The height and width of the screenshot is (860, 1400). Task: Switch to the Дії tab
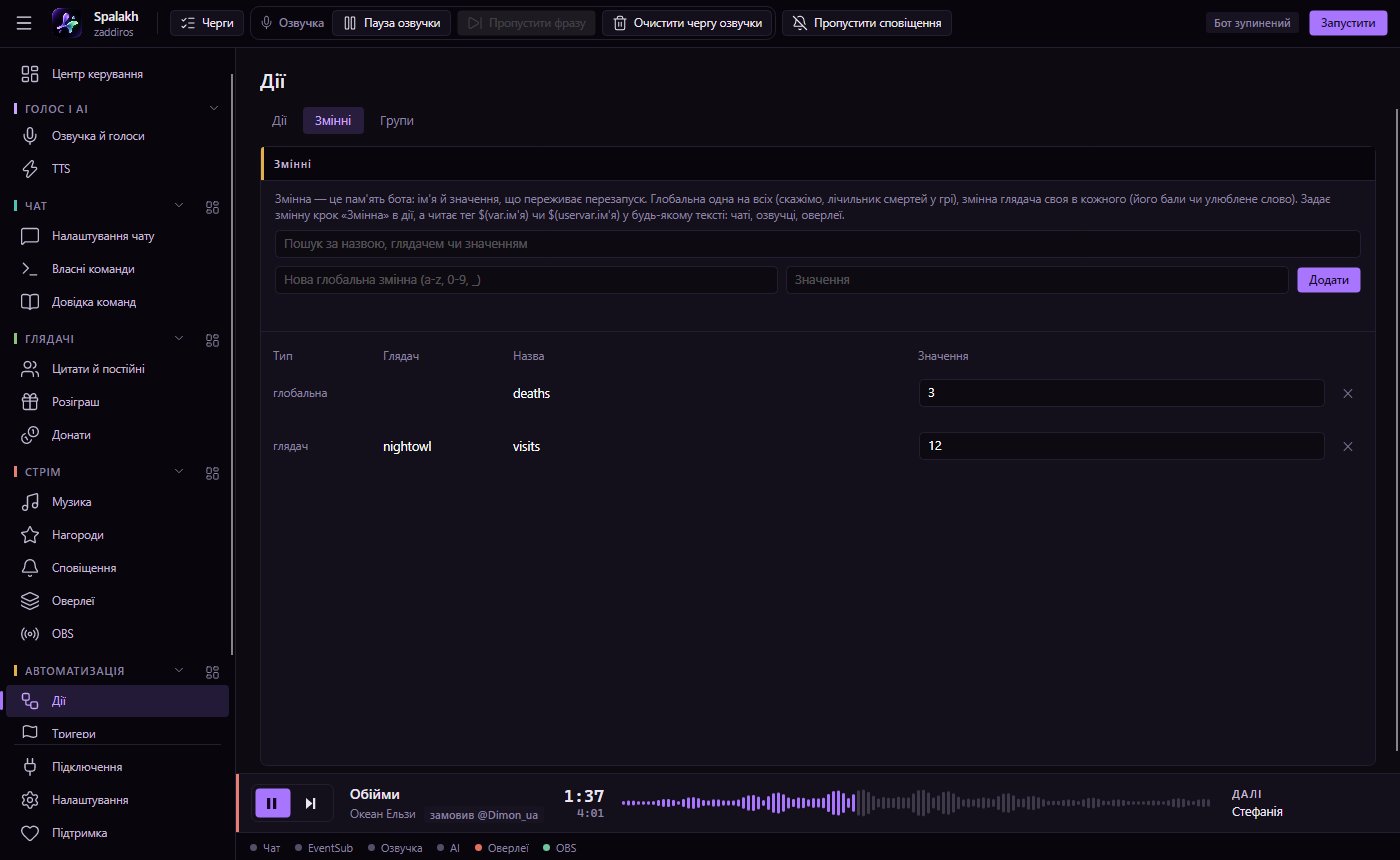pyautogui.click(x=279, y=121)
